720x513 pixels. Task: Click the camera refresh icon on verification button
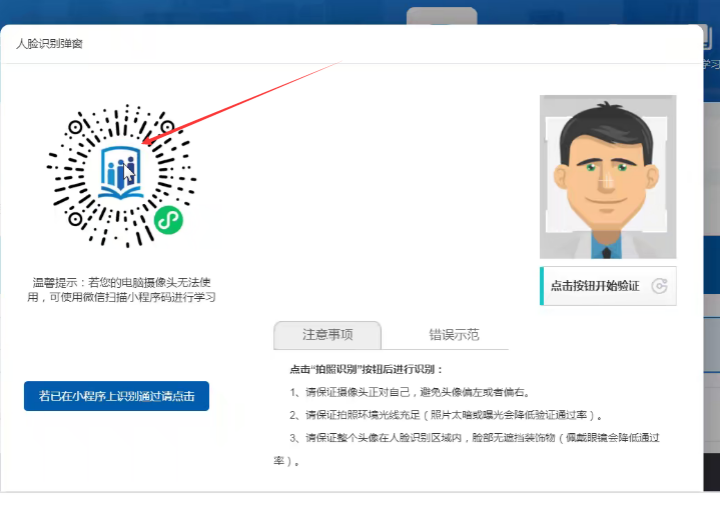pyautogui.click(x=659, y=286)
